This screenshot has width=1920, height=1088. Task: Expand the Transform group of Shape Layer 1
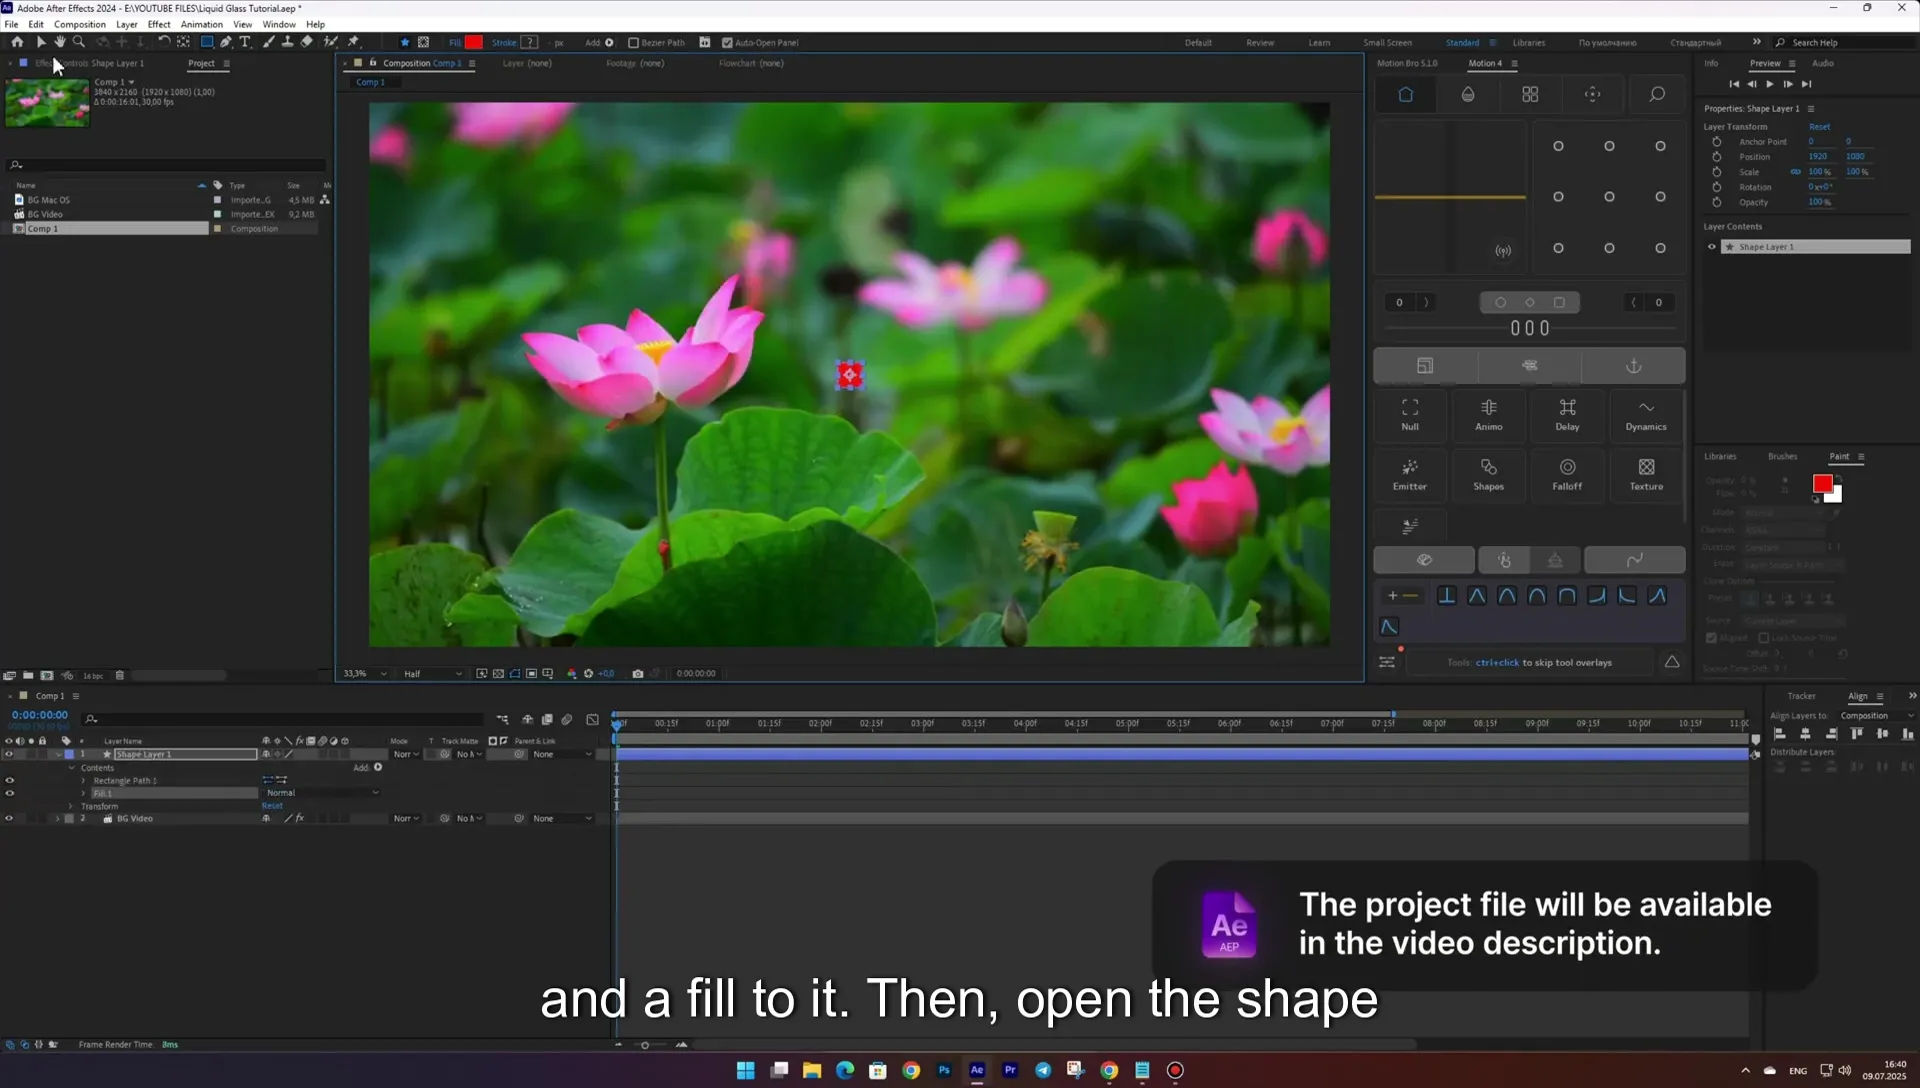71,806
